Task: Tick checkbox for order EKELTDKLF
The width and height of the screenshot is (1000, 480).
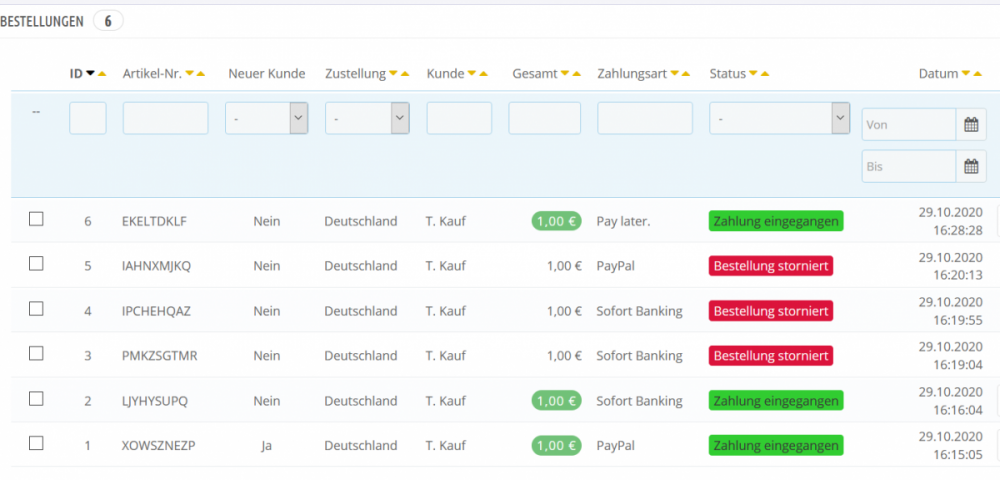Action: click(x=36, y=219)
